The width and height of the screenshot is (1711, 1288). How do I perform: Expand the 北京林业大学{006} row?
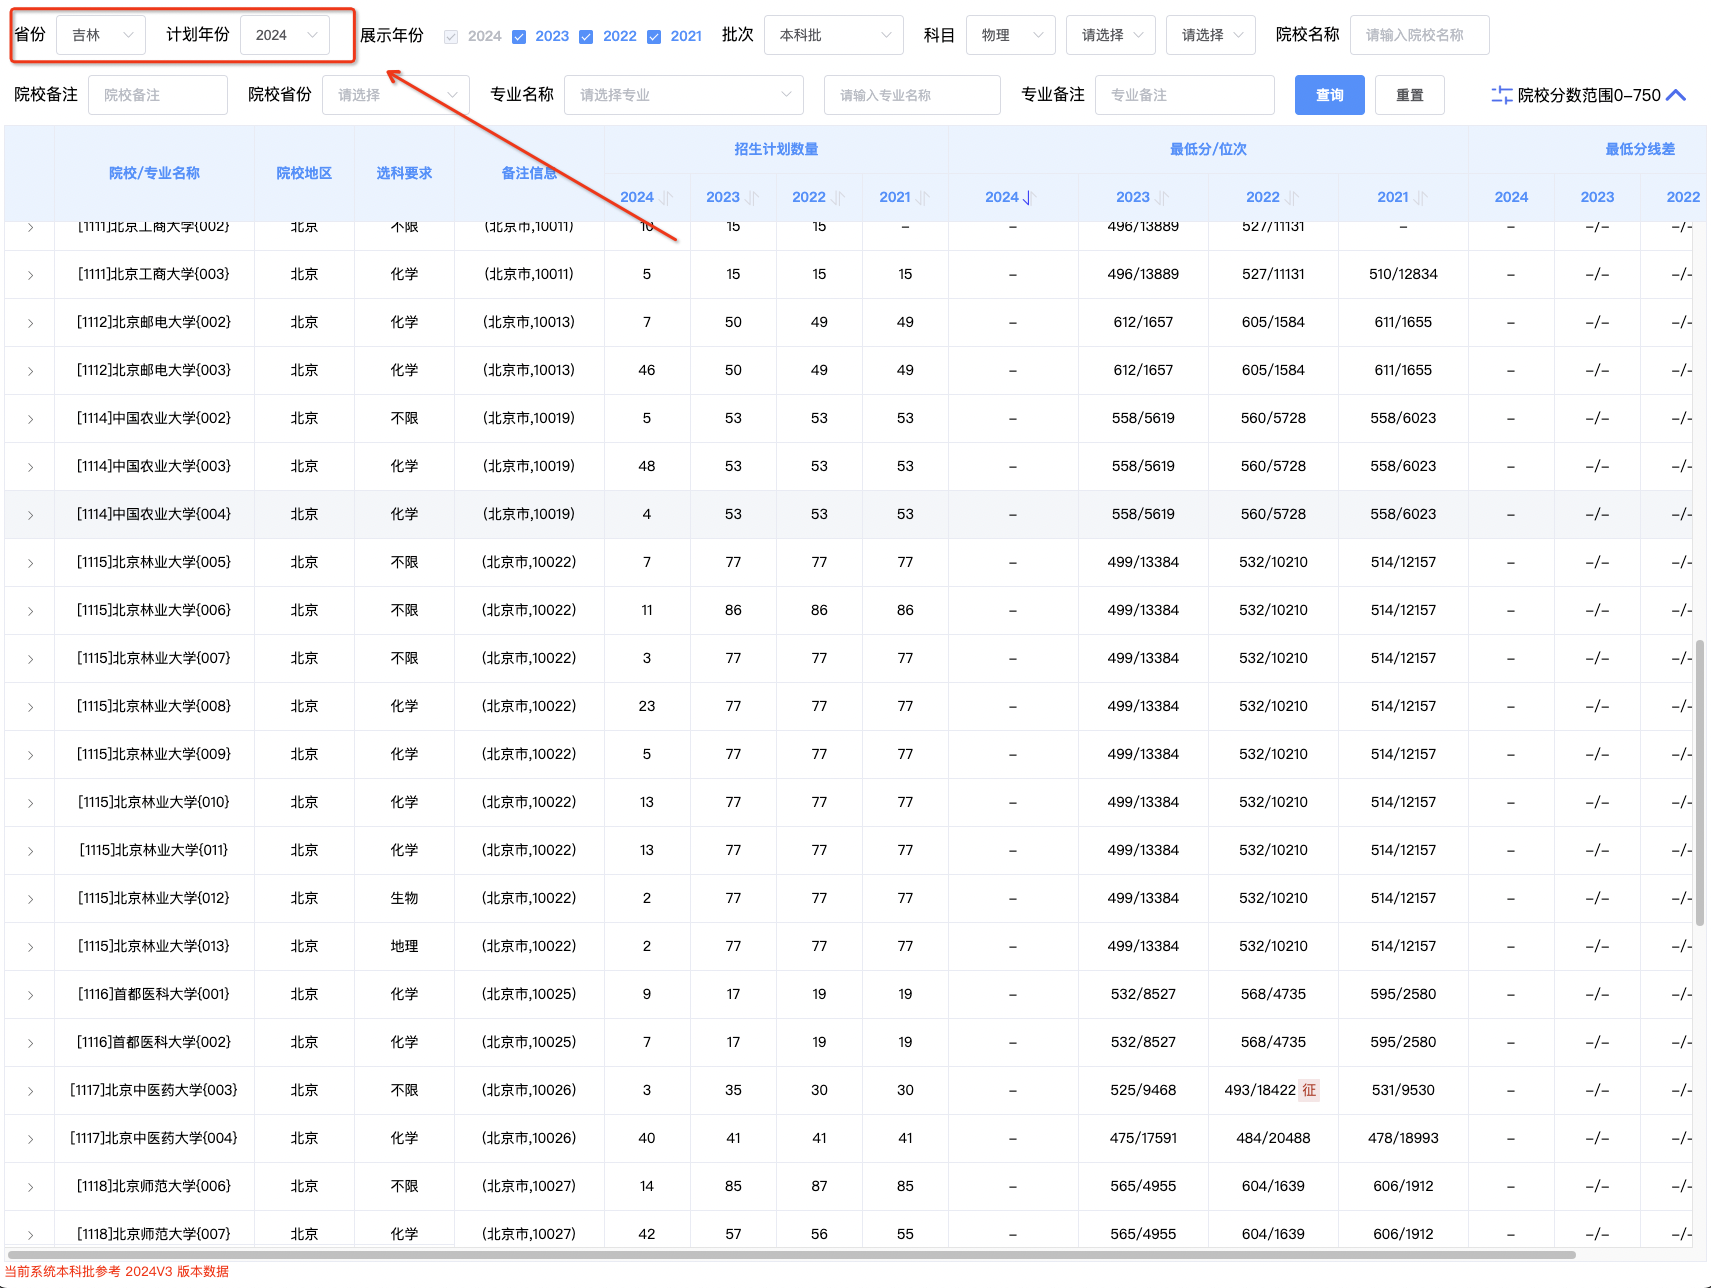point(31,611)
